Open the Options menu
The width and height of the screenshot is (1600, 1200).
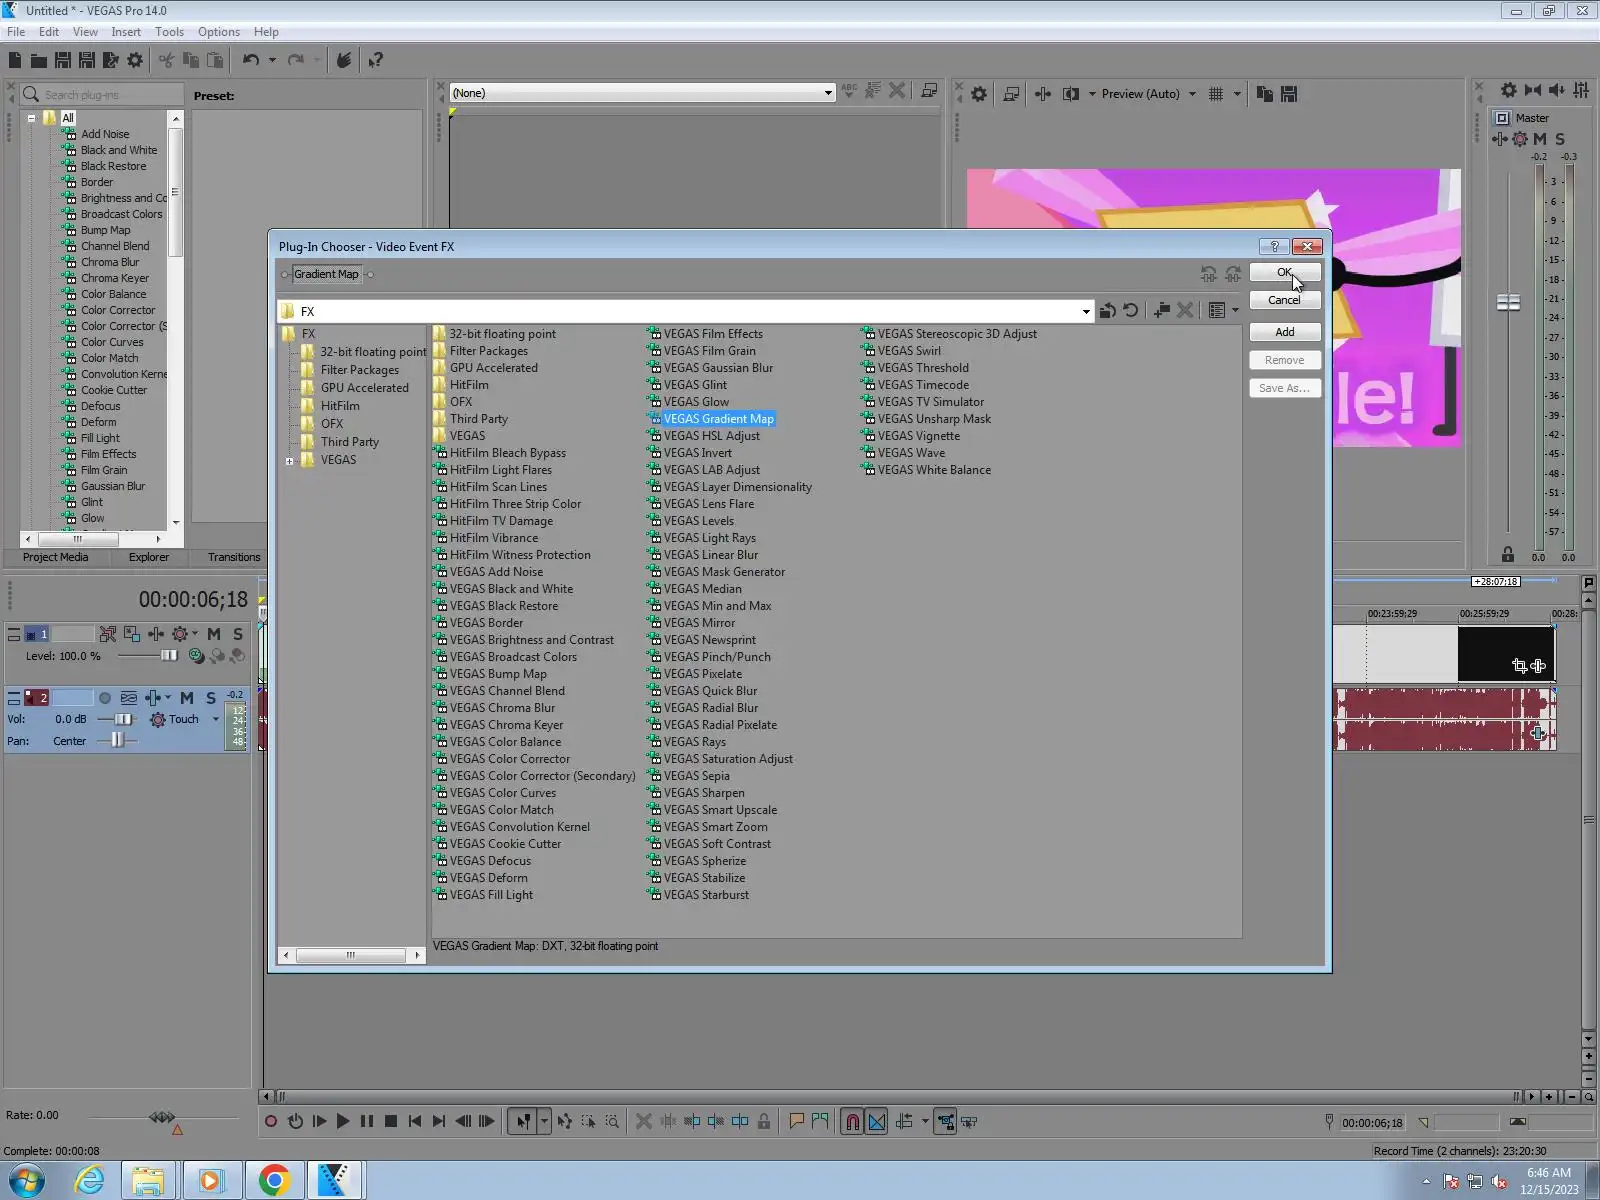[x=219, y=32]
